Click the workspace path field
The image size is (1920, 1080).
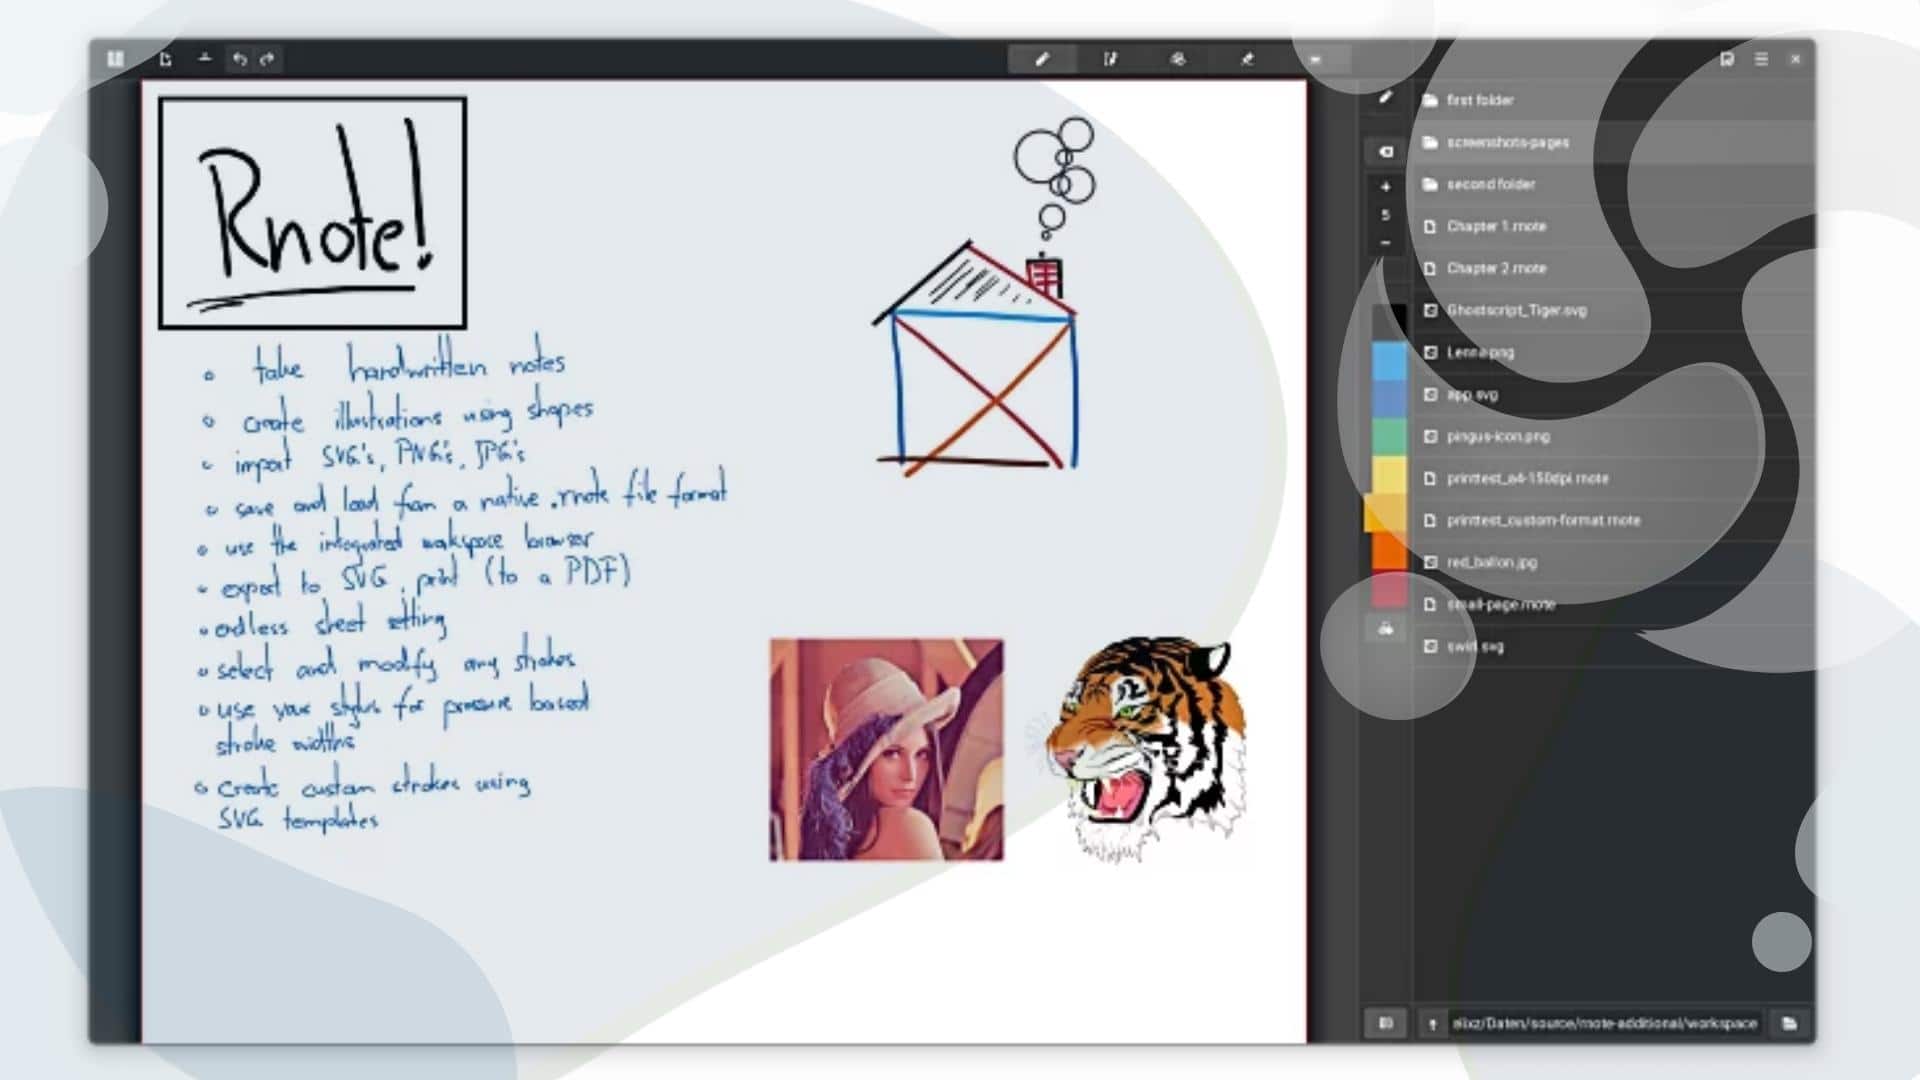(x=1605, y=1023)
